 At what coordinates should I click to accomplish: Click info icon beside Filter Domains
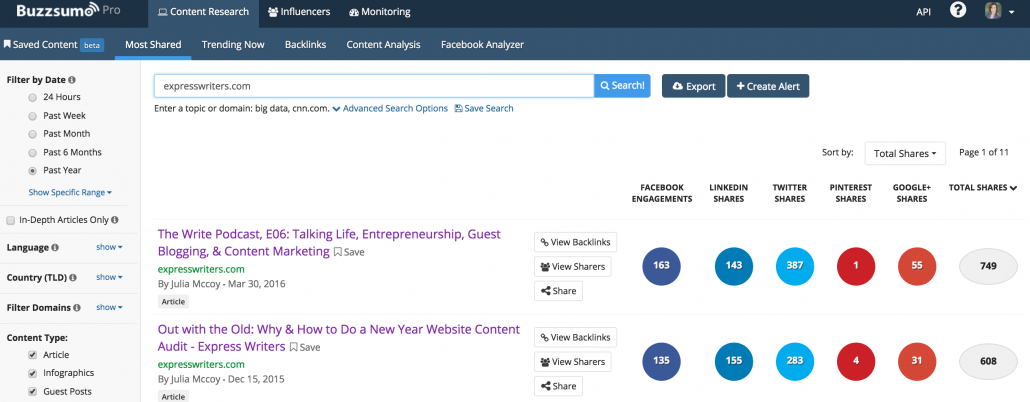tap(77, 307)
